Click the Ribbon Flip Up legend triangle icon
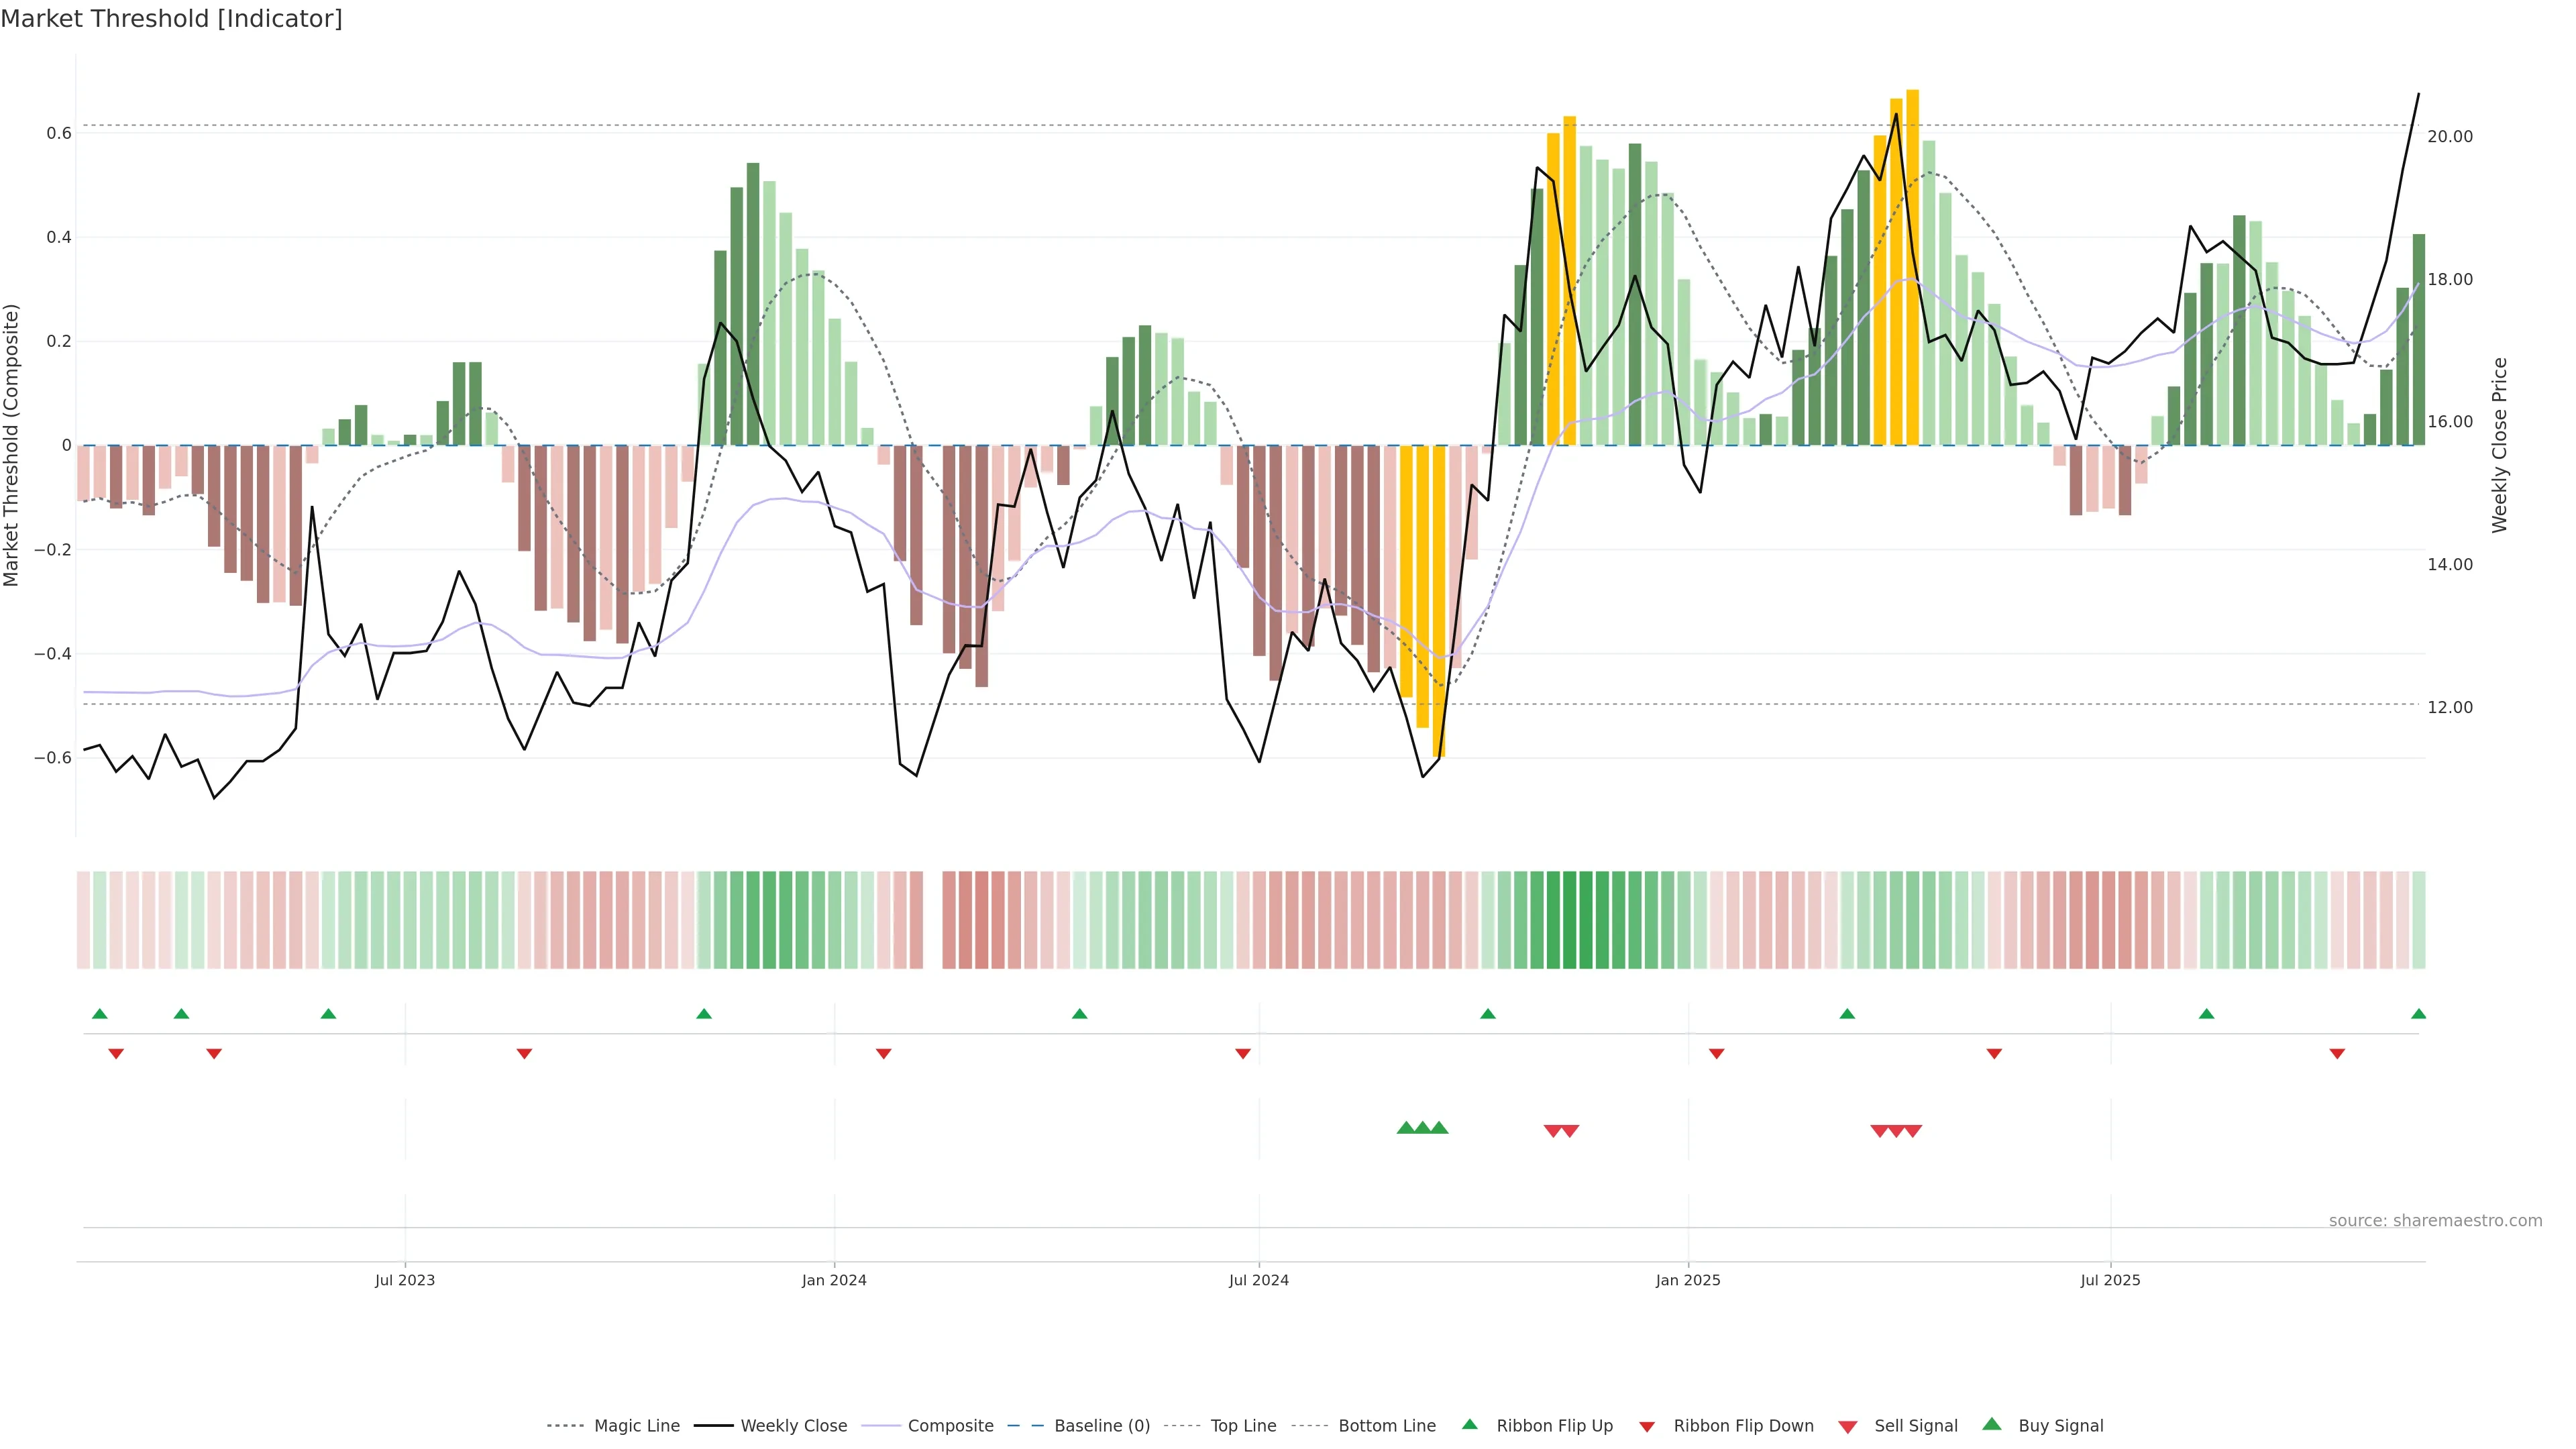 click(1469, 1424)
